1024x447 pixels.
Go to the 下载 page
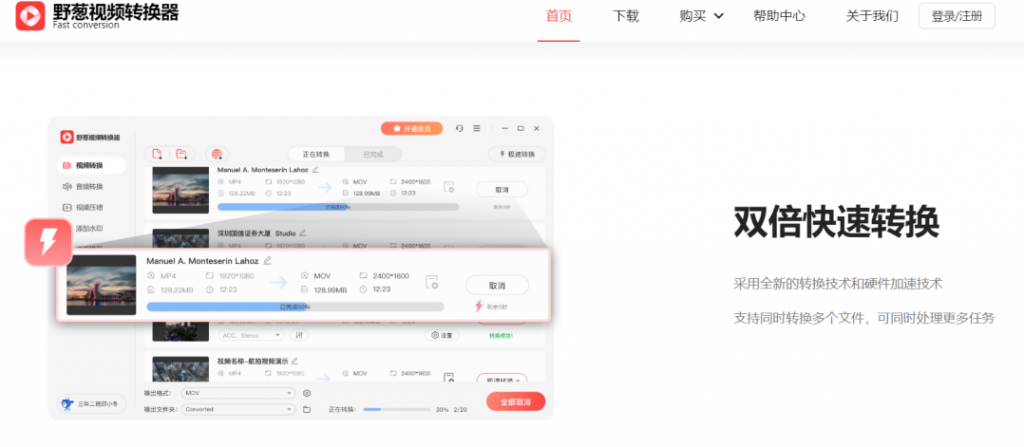[x=626, y=16]
